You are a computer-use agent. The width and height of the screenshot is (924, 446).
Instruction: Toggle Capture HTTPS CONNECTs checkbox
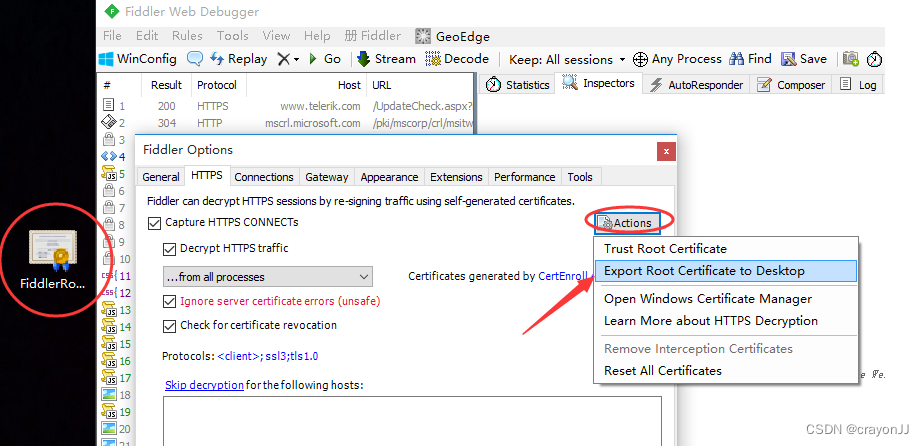coord(154,223)
